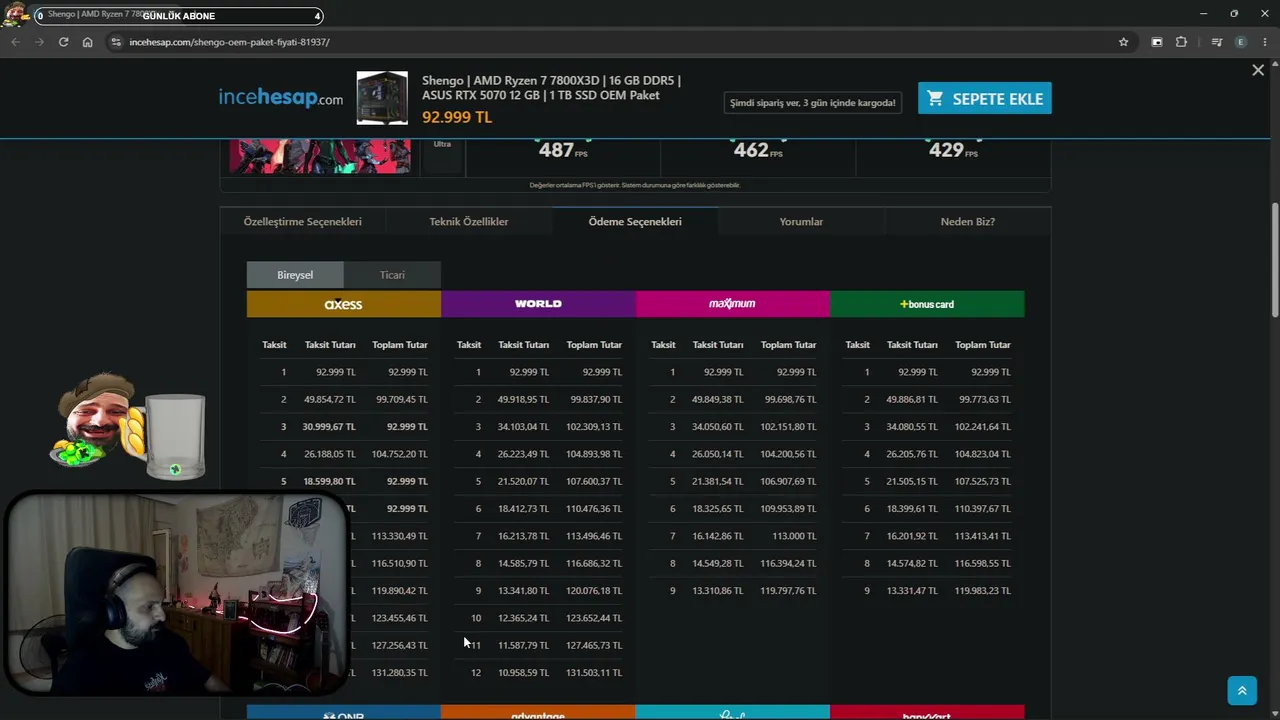Screen dimensions: 1280x720
Task: Click WORLD total 116.686,32 TL
Action: (x=594, y=563)
